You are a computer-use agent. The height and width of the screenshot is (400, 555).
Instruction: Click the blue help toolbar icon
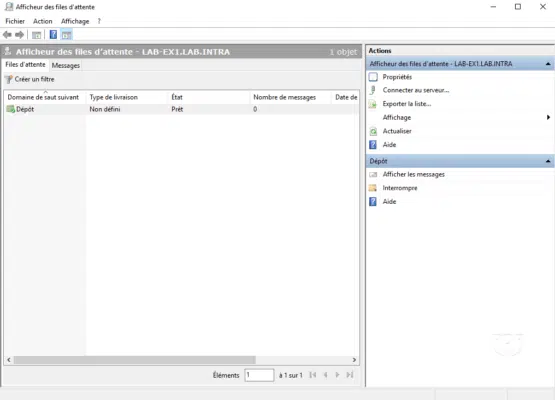53,35
